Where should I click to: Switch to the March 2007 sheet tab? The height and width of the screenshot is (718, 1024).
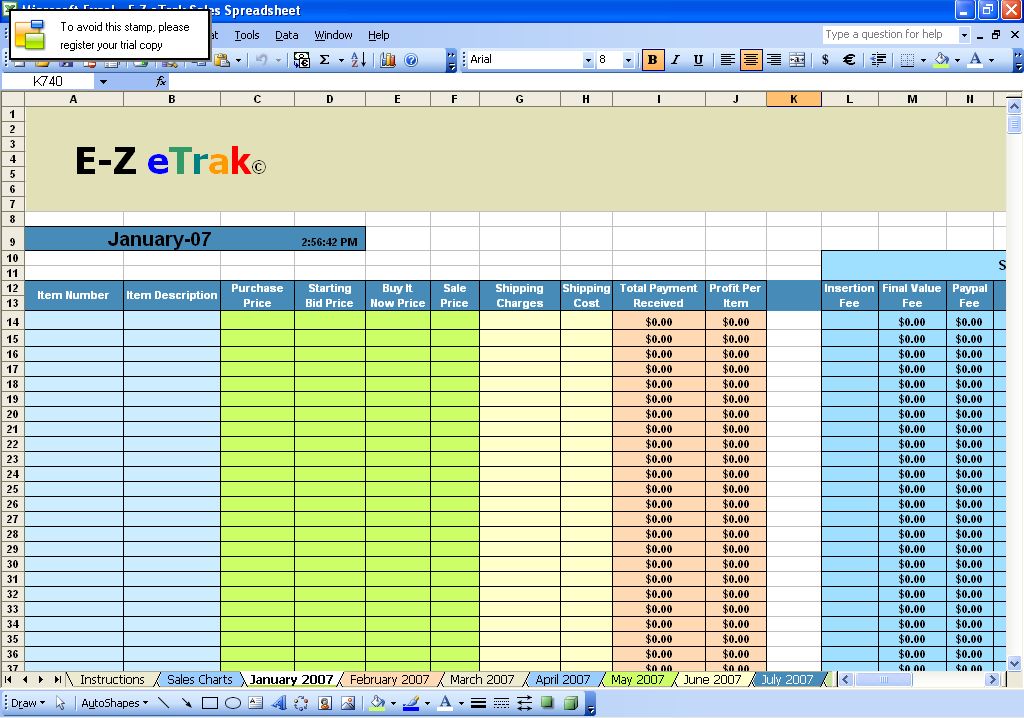482,679
